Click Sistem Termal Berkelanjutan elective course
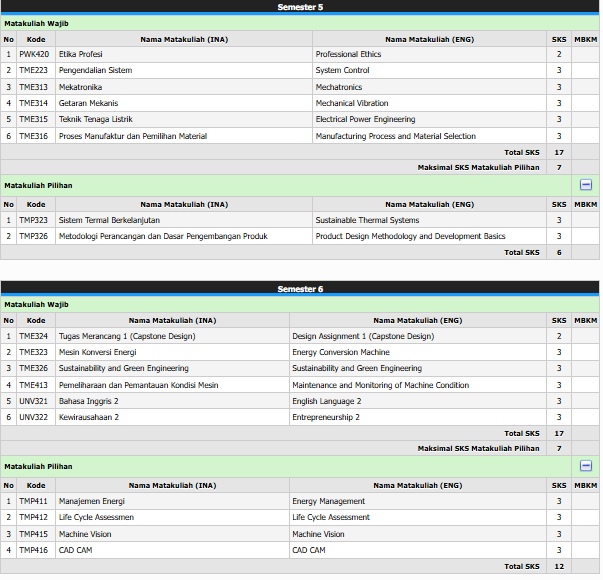This screenshot has height=580, width=603. click(x=109, y=220)
